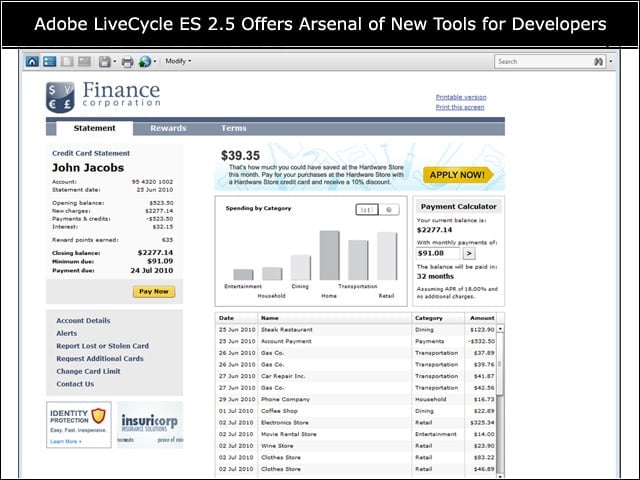Image resolution: width=640 pixels, height=480 pixels.
Task: Click the APPLY NOW! button
Action: (x=458, y=175)
